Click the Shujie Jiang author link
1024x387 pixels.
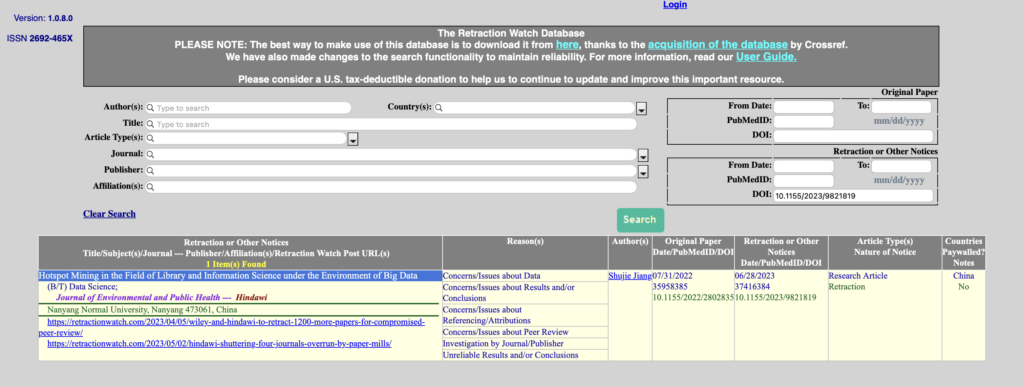pyautogui.click(x=630, y=276)
